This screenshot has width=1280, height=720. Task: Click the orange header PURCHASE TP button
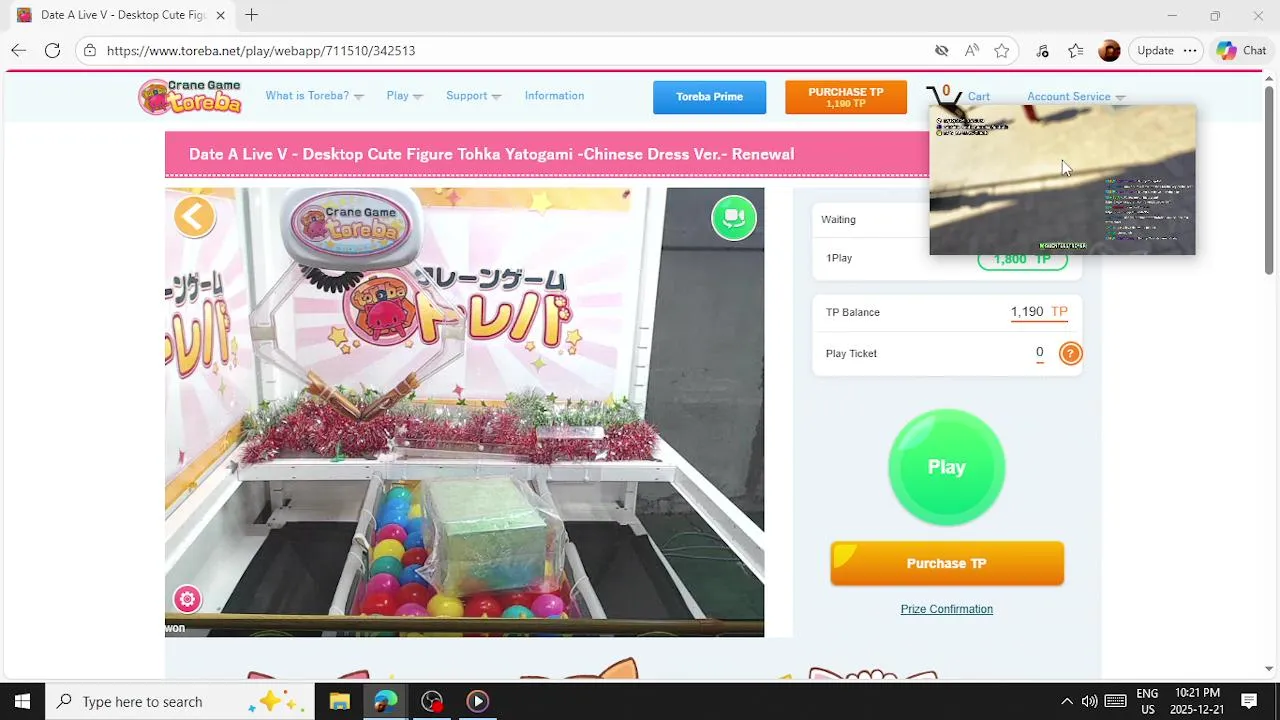(x=845, y=97)
